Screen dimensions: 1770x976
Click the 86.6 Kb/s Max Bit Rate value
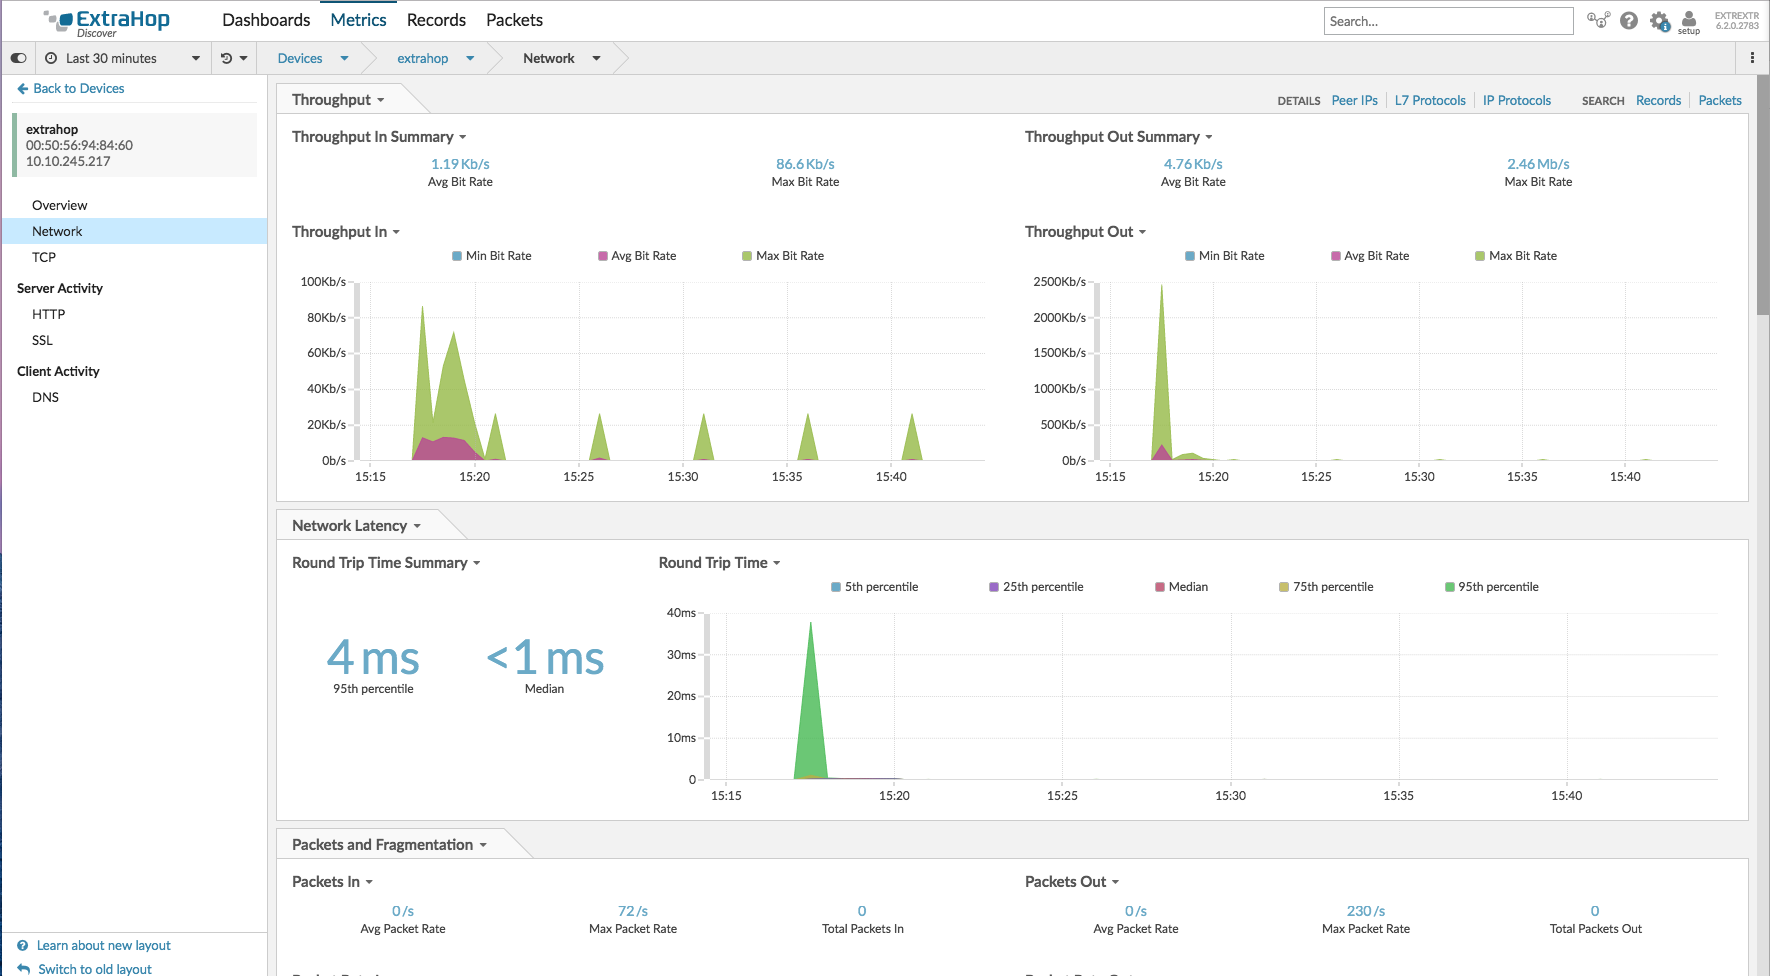click(x=805, y=164)
